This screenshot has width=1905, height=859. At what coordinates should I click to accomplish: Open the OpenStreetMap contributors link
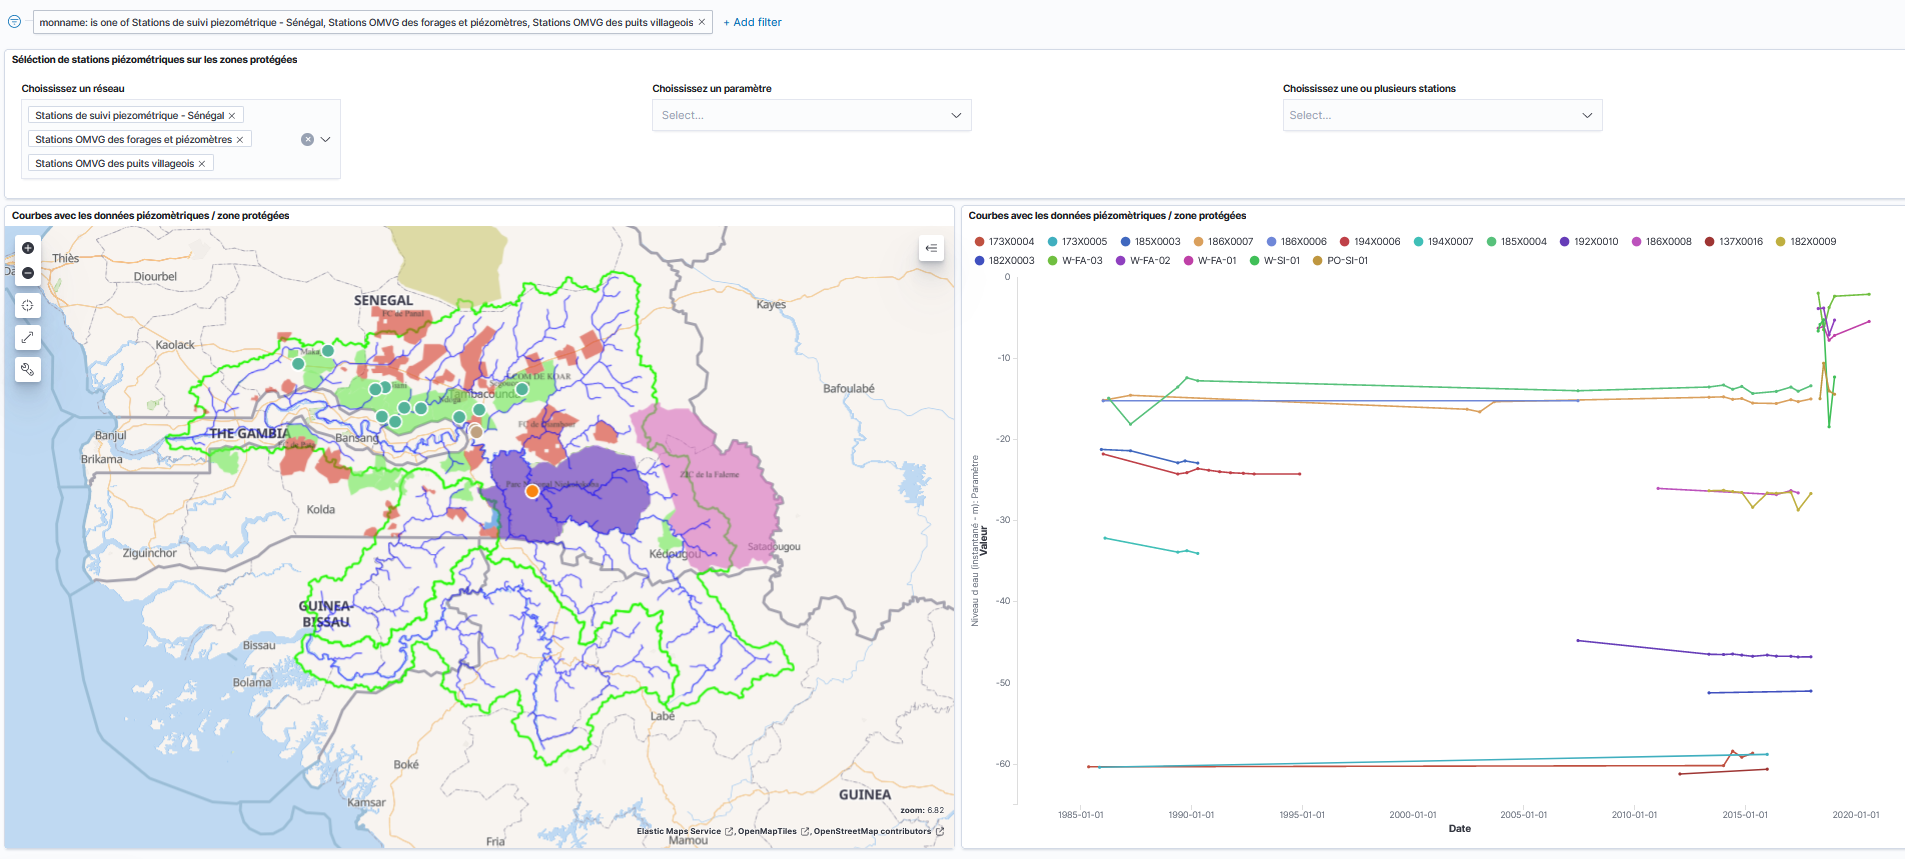[x=872, y=831]
